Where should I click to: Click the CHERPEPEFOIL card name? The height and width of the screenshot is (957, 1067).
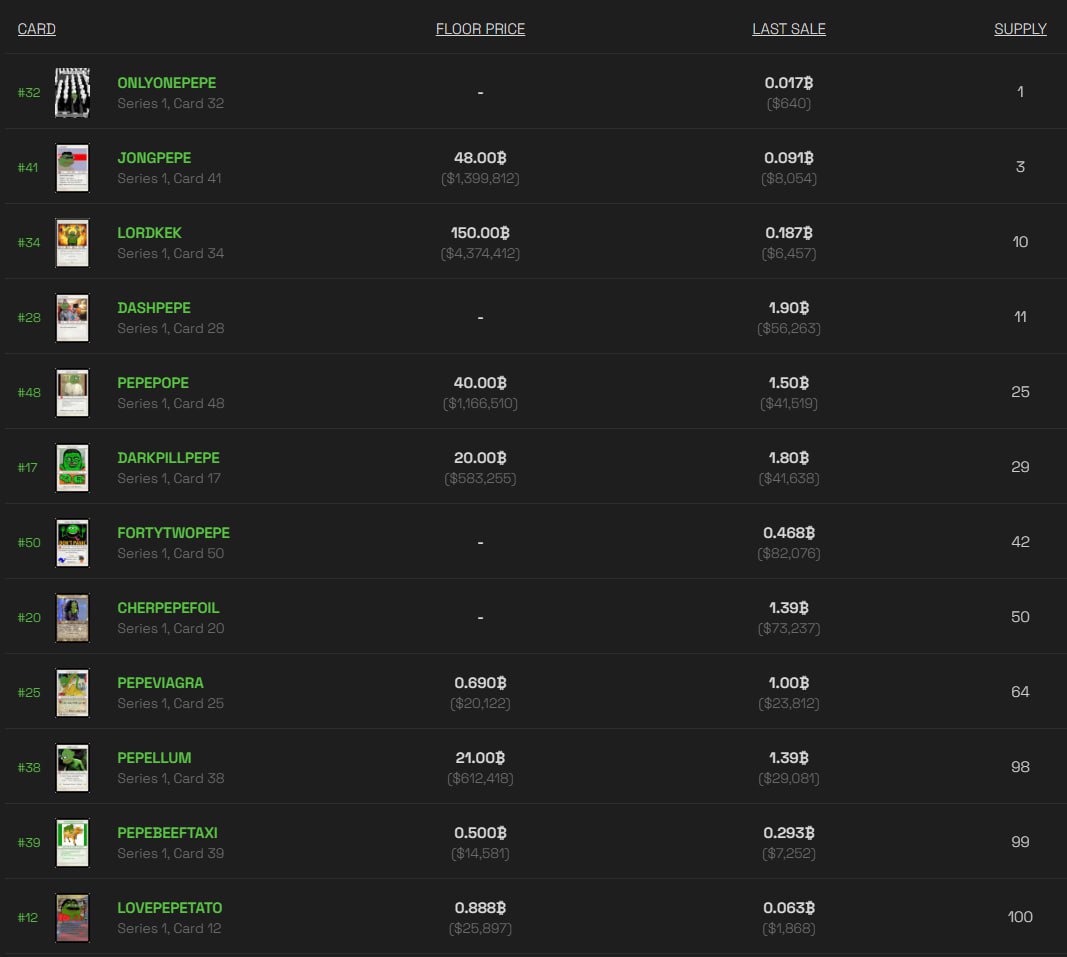pyautogui.click(x=168, y=608)
